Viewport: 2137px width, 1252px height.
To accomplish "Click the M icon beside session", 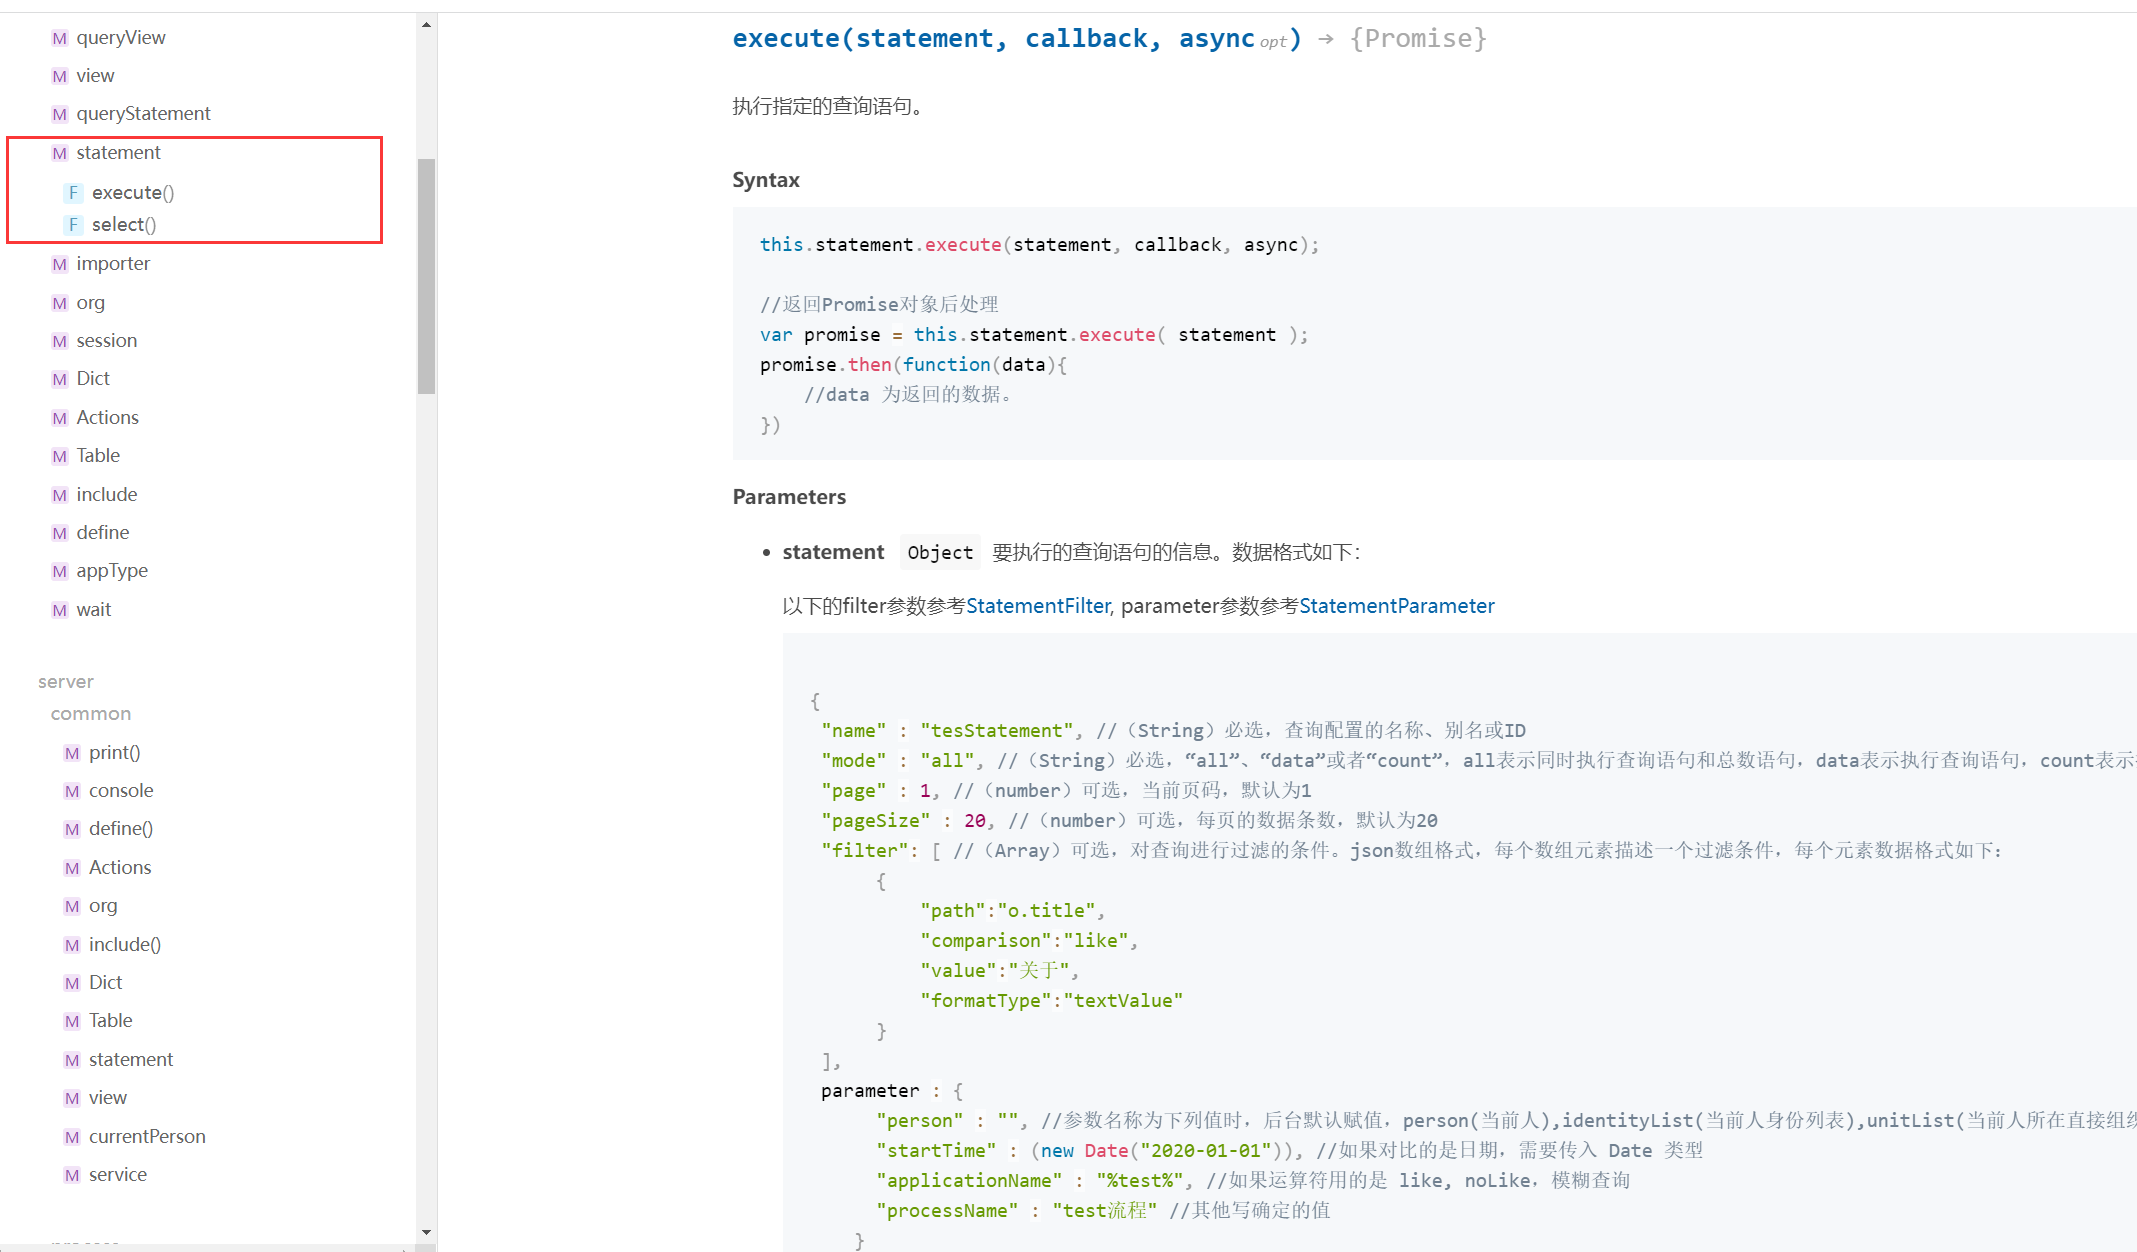I will tap(59, 341).
